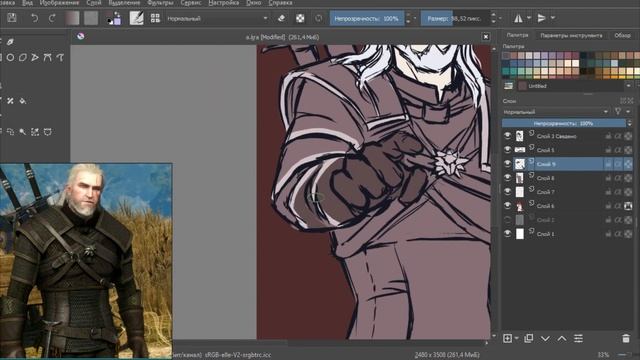Open horizontal mirror options arrow
Screen dimensions: 640x360
(529, 18)
